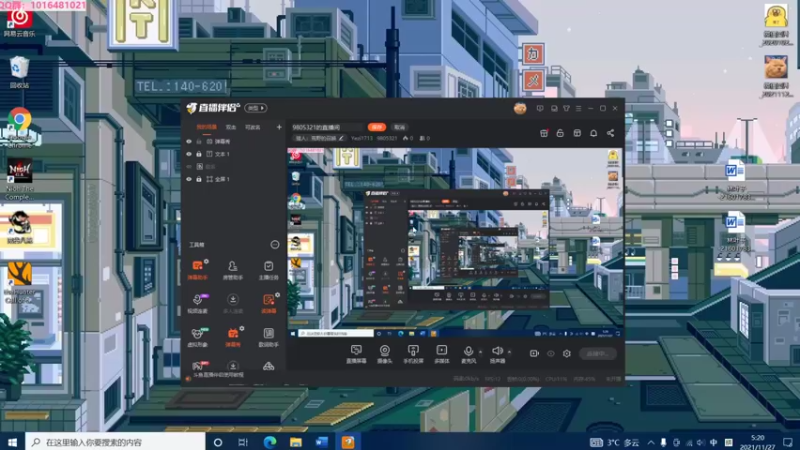800x450 pixels.
Task: Toggle the preview eye in bottom bar
Action: pyautogui.click(x=551, y=353)
